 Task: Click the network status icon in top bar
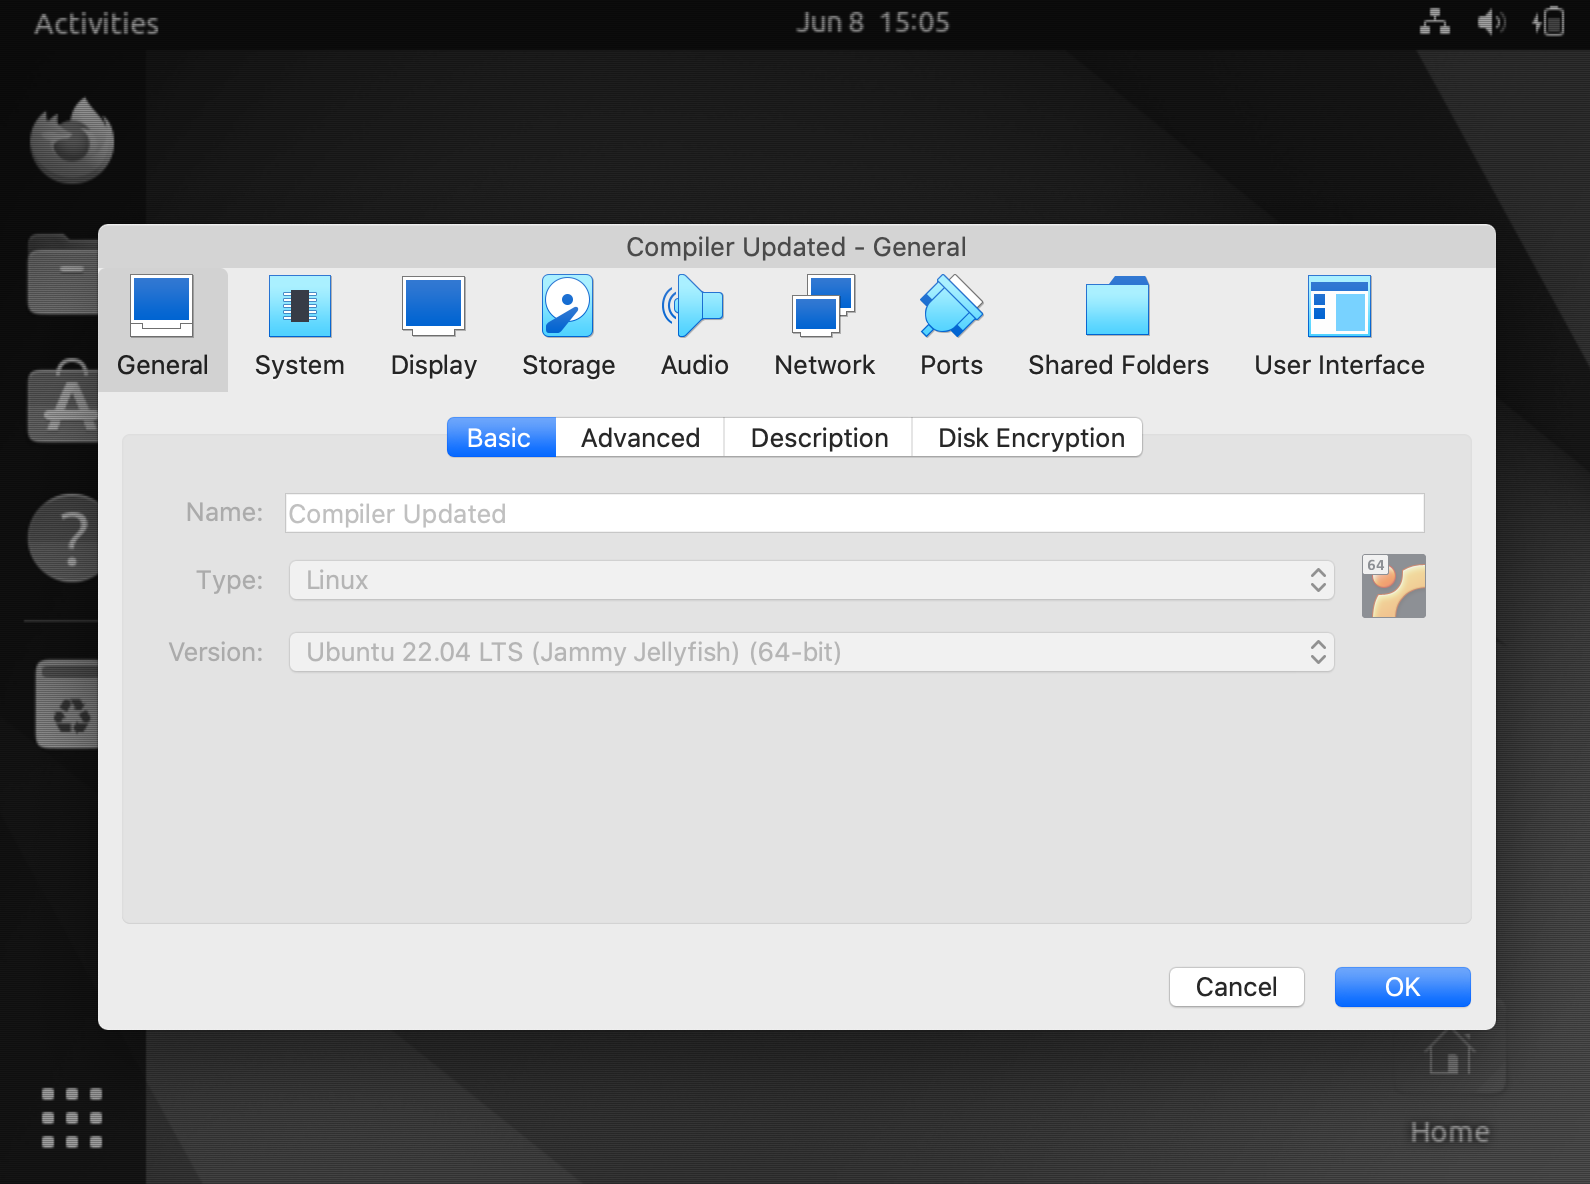[x=1434, y=22]
